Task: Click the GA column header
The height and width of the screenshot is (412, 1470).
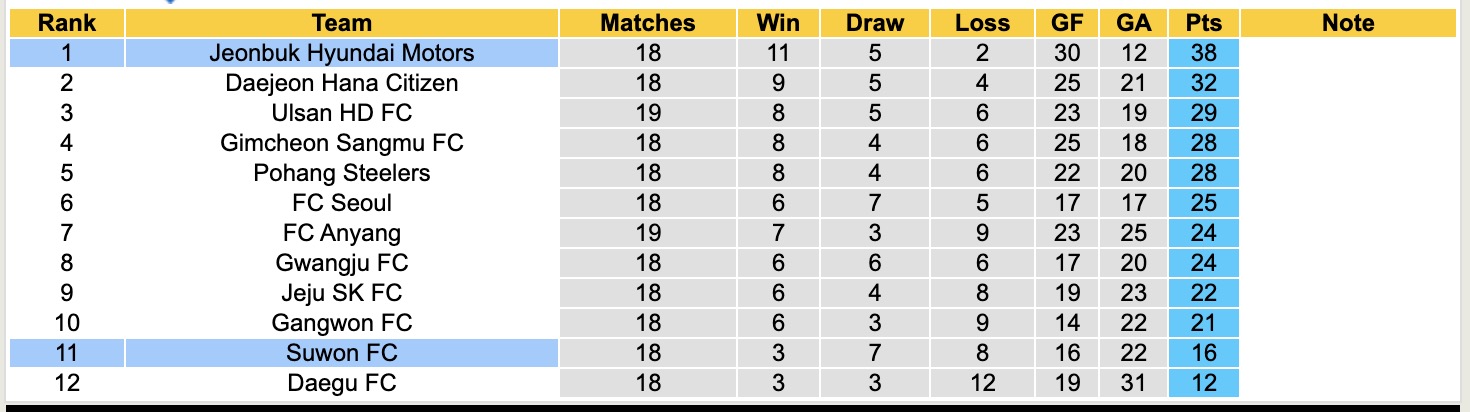Action: (x=1133, y=23)
